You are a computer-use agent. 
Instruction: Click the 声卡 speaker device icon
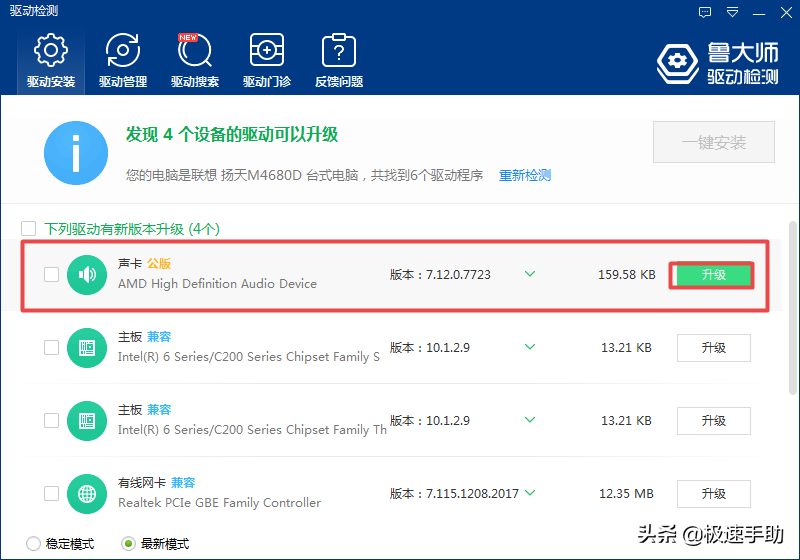tap(87, 274)
